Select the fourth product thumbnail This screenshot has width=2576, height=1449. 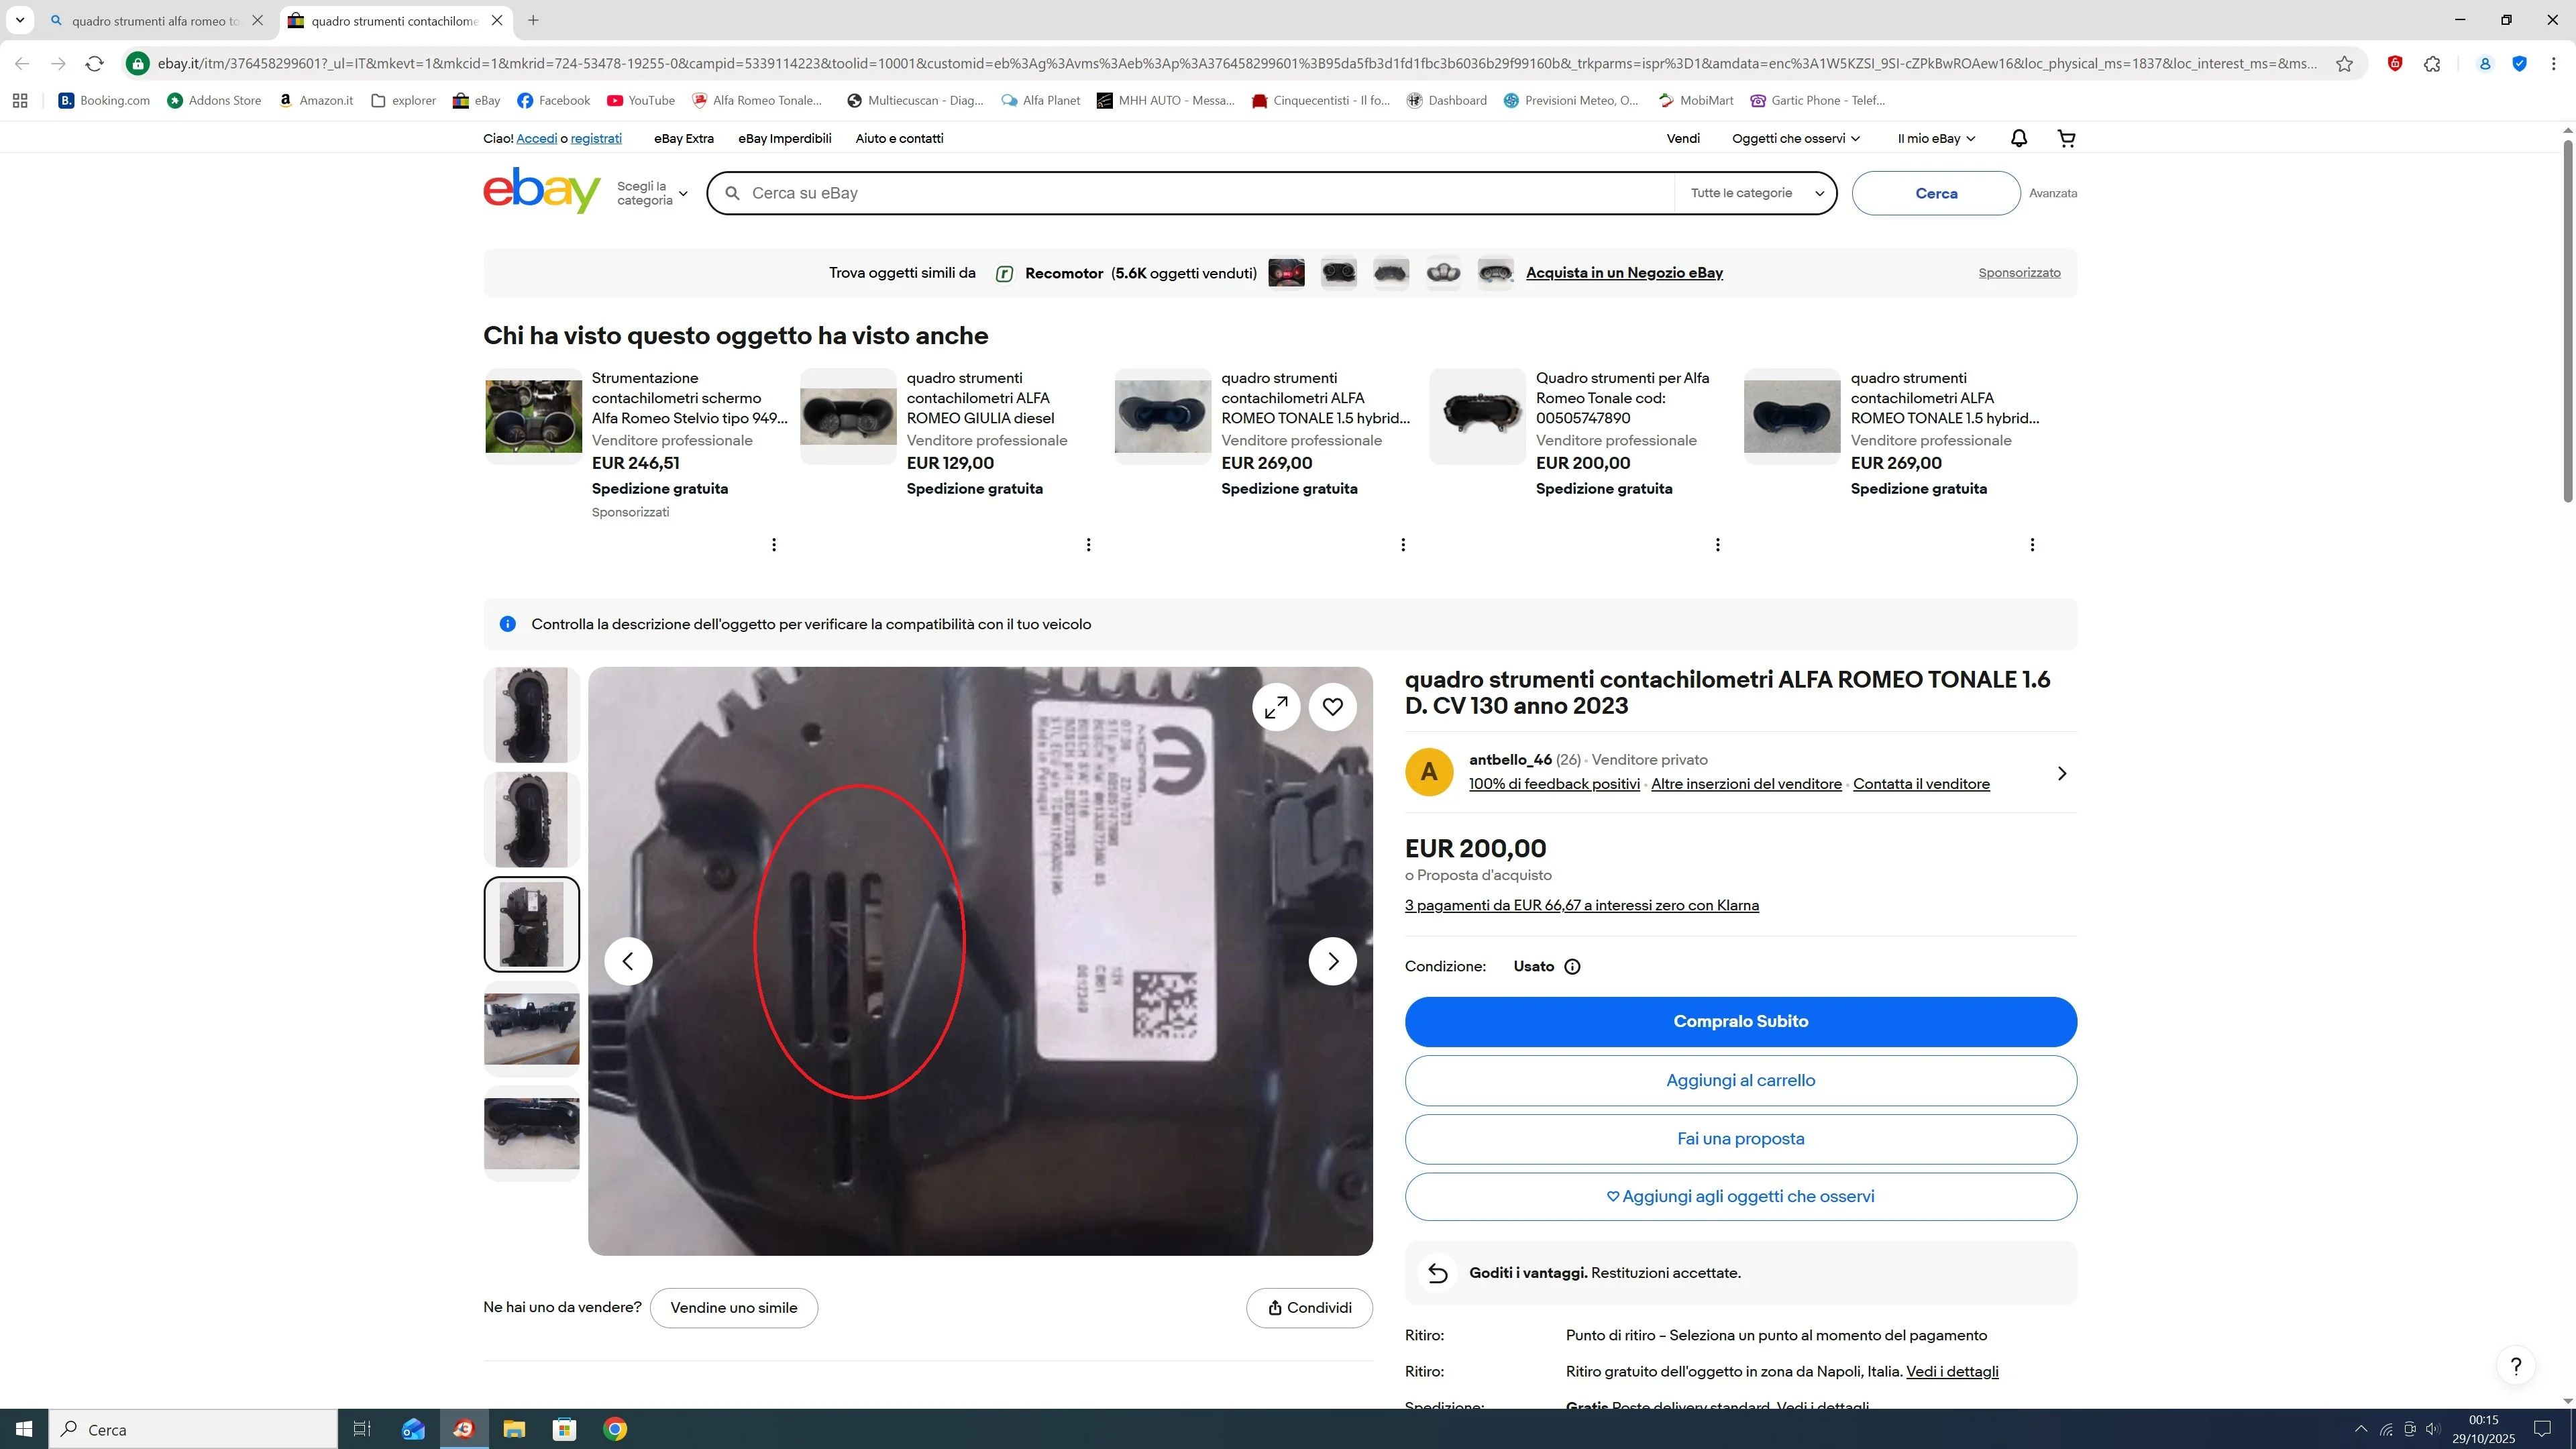[531, 1029]
